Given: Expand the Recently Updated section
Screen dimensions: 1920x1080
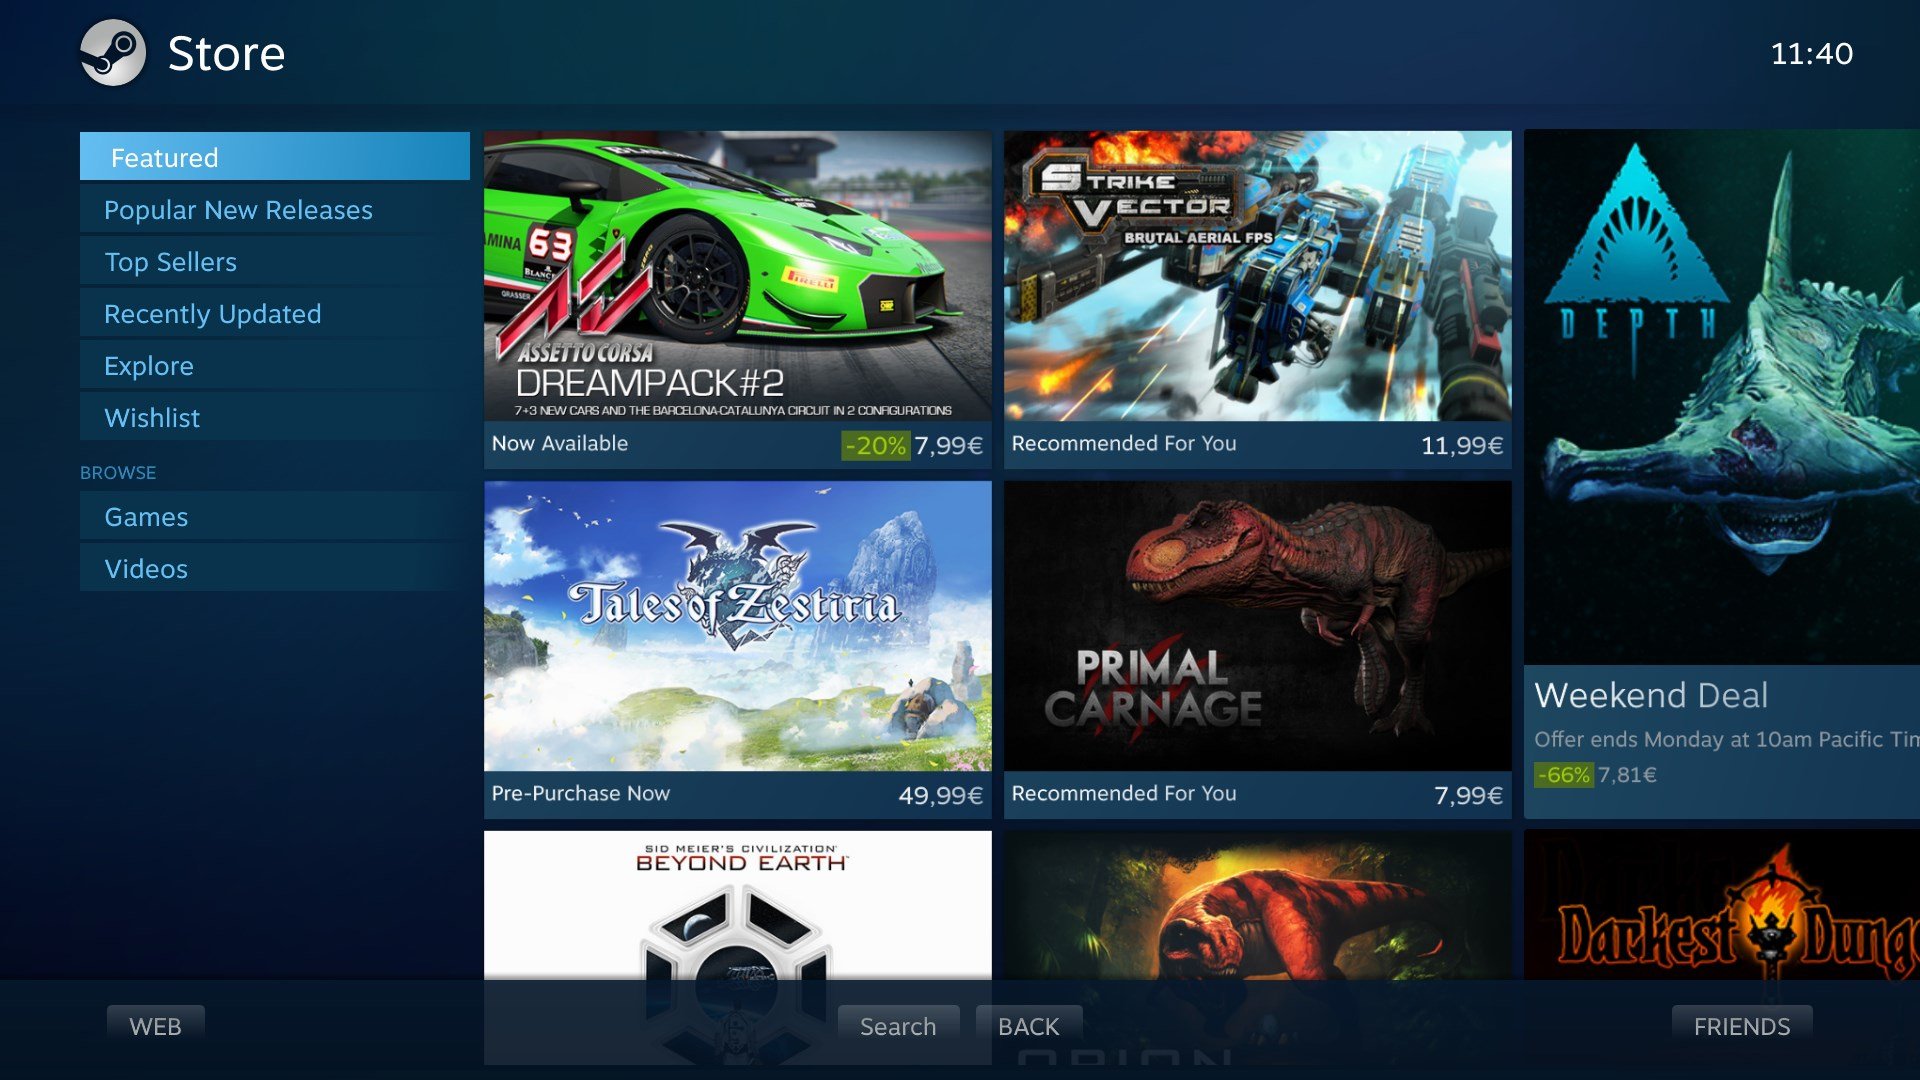Looking at the screenshot, I should [x=214, y=314].
